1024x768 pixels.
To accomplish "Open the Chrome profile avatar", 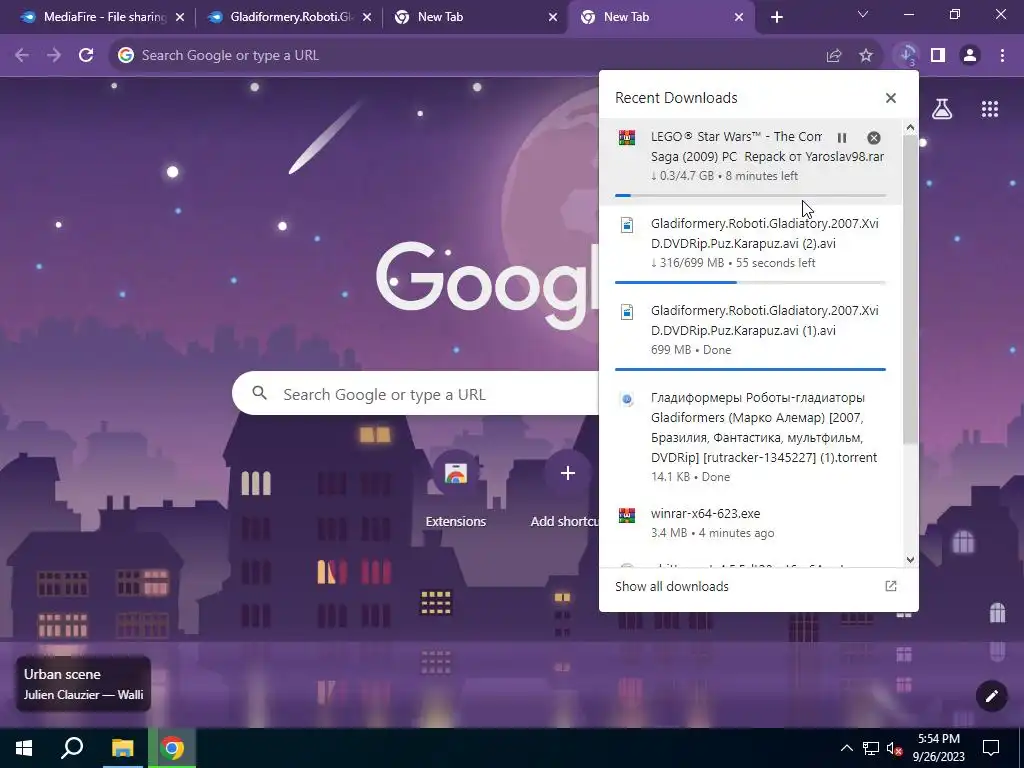I will pos(970,56).
